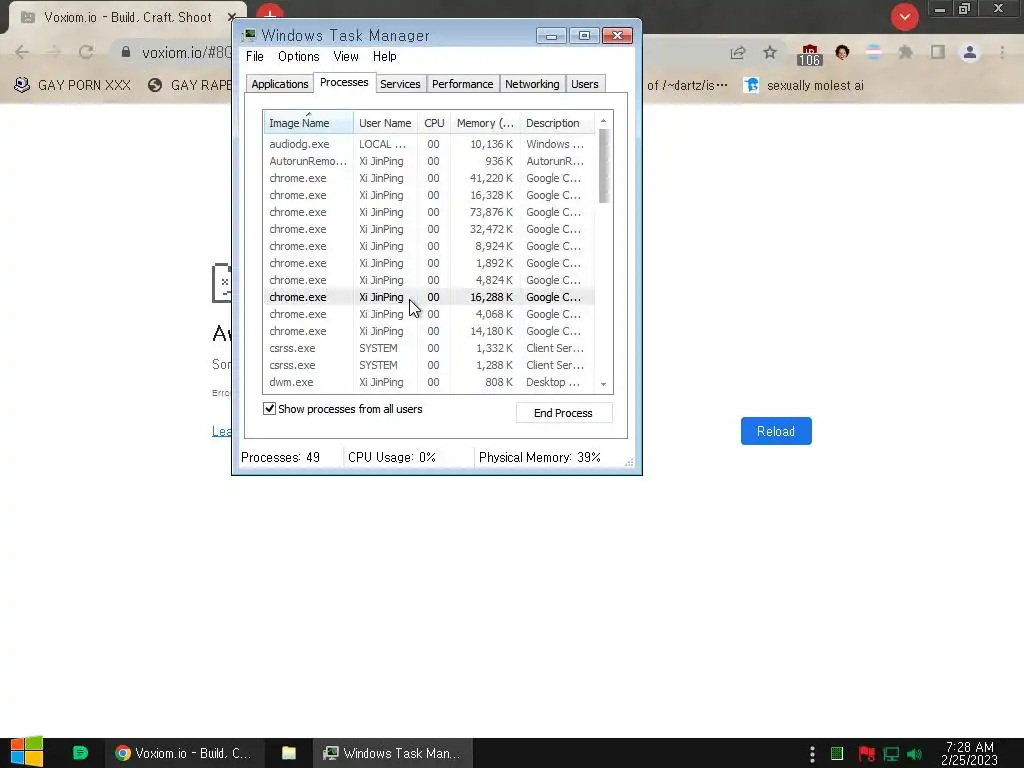Go to the Networking tab
This screenshot has height=768, width=1024.
[x=532, y=84]
